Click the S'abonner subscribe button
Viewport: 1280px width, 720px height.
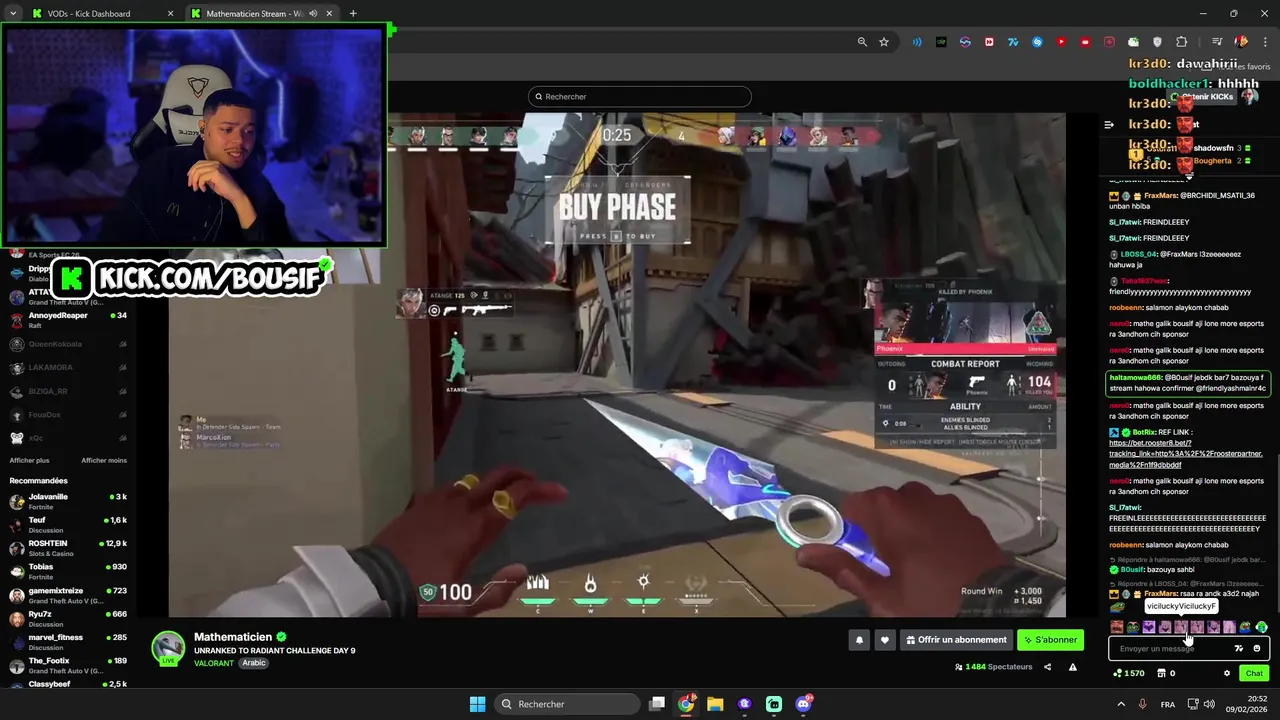(x=1051, y=640)
